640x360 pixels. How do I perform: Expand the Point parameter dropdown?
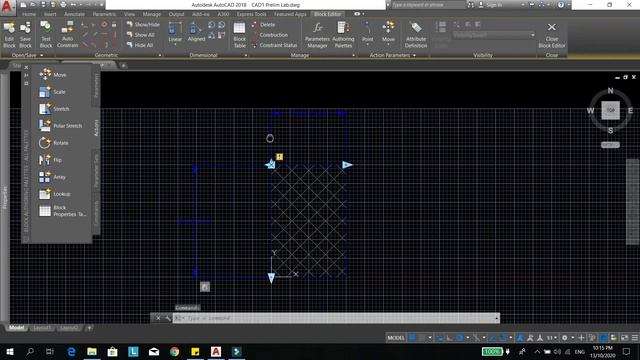[367, 44]
